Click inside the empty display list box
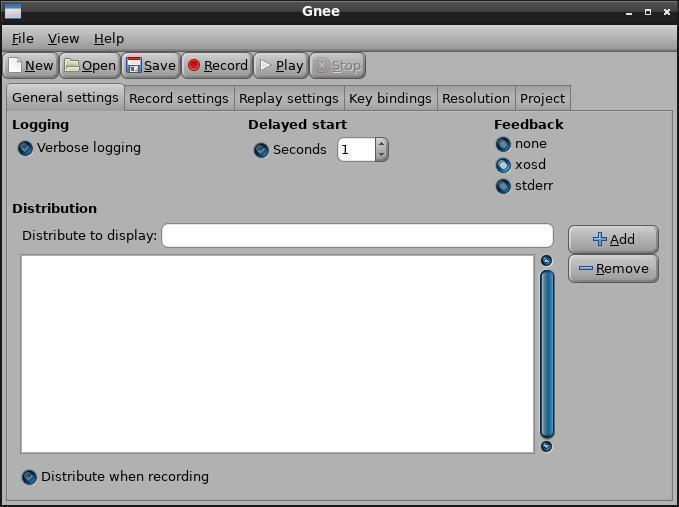Screen dimensions: 679x507 277,354
